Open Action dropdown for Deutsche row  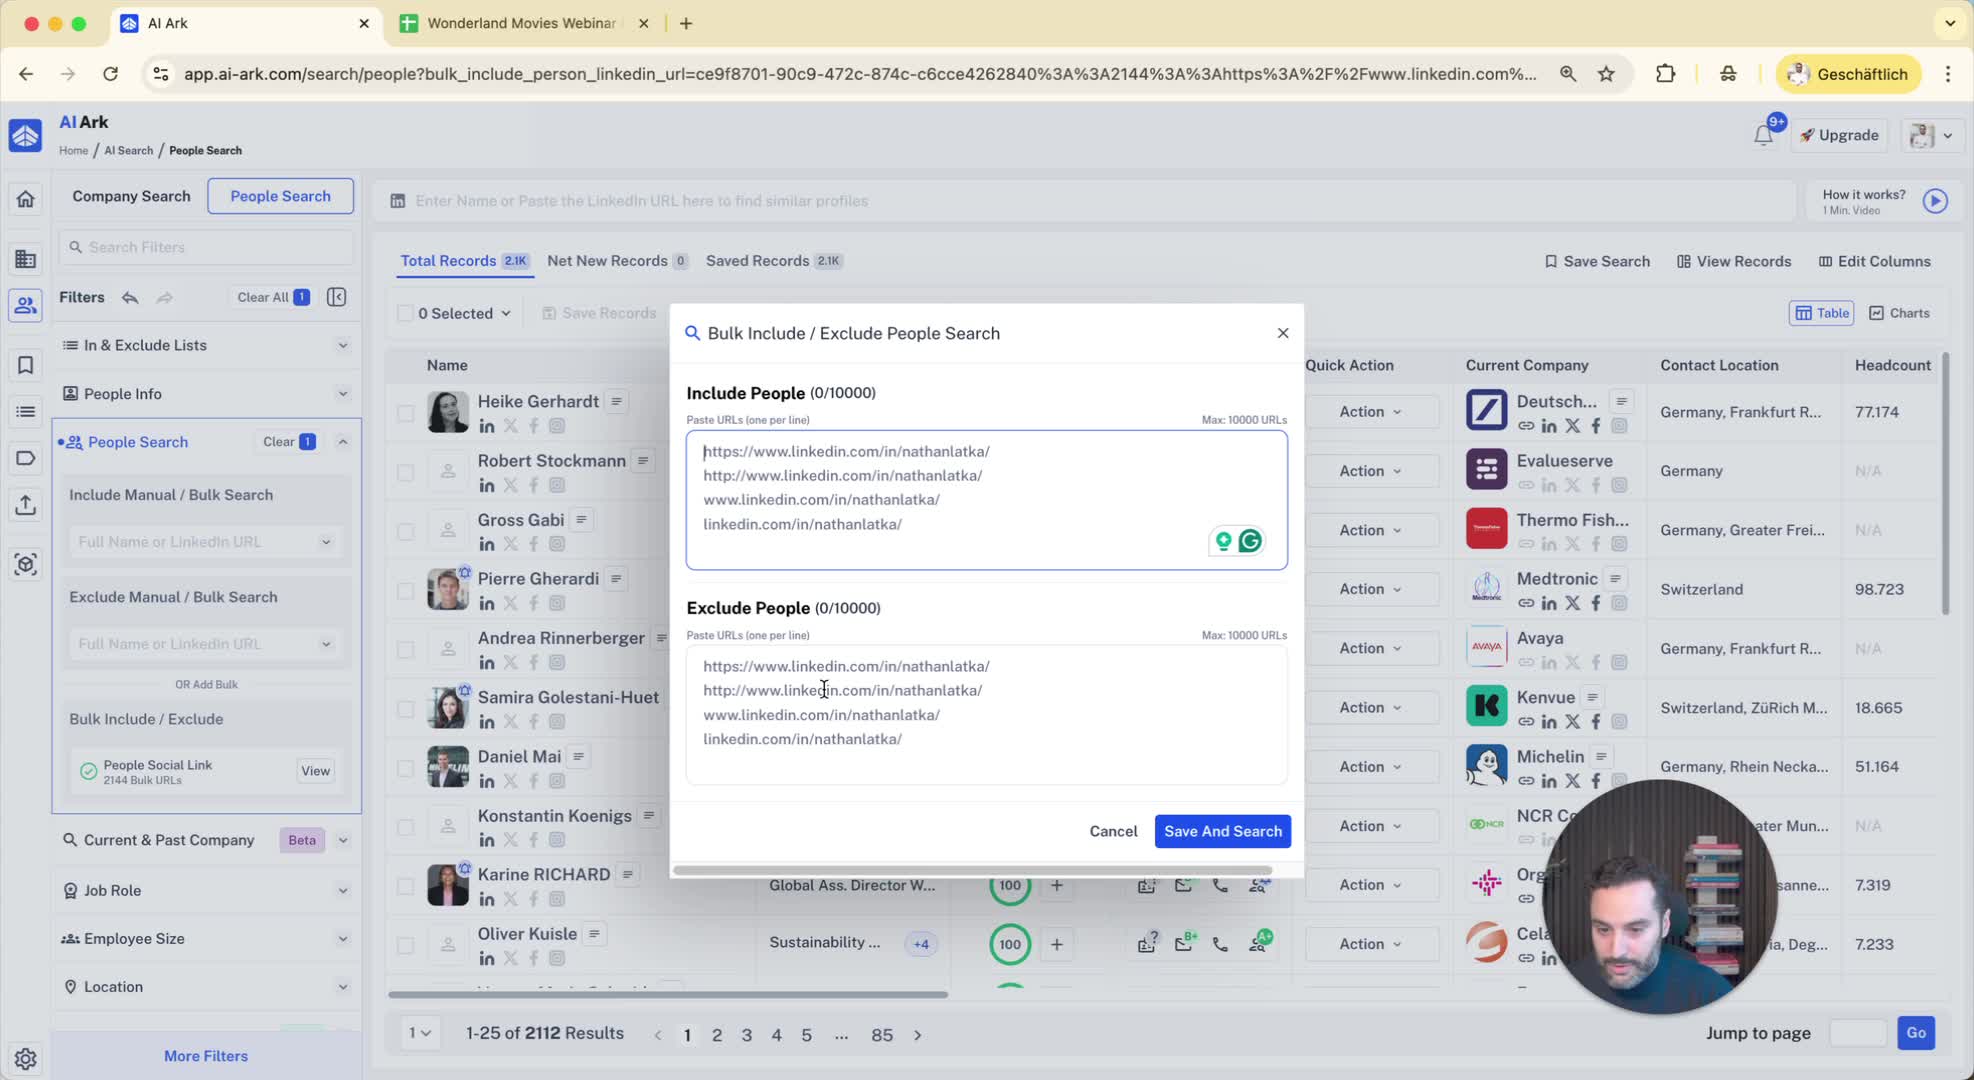1370,412
